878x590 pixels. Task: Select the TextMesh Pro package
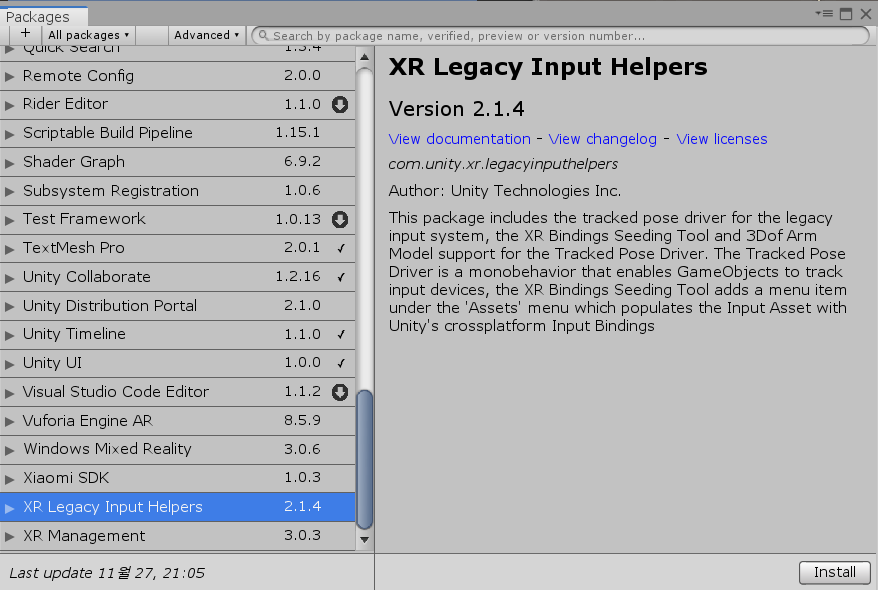click(x=178, y=248)
